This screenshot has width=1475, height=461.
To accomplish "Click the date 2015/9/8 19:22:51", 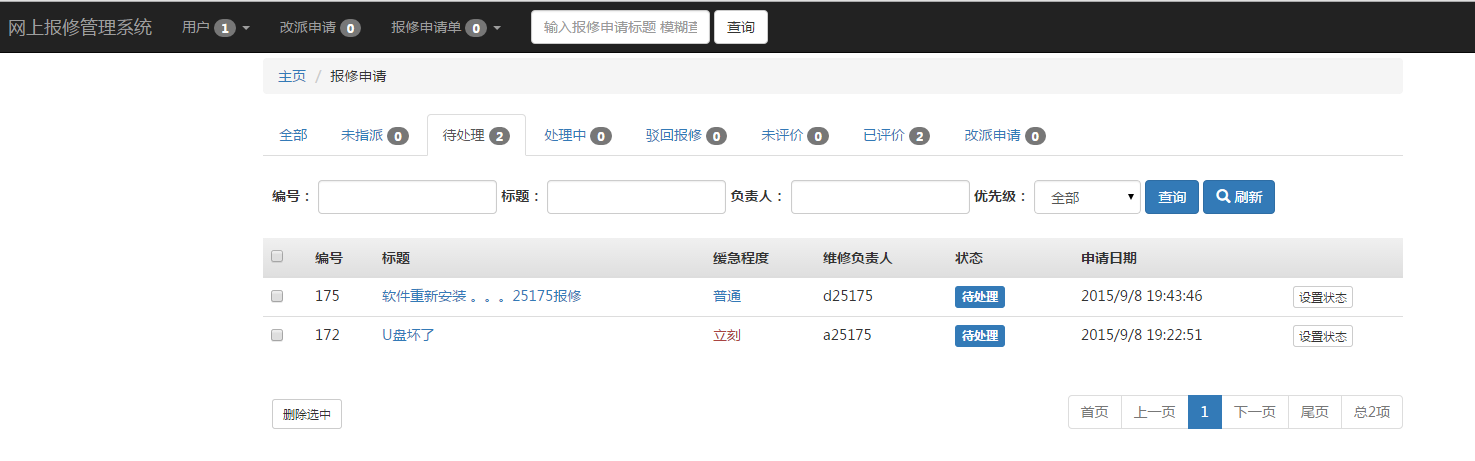I will pos(1141,335).
